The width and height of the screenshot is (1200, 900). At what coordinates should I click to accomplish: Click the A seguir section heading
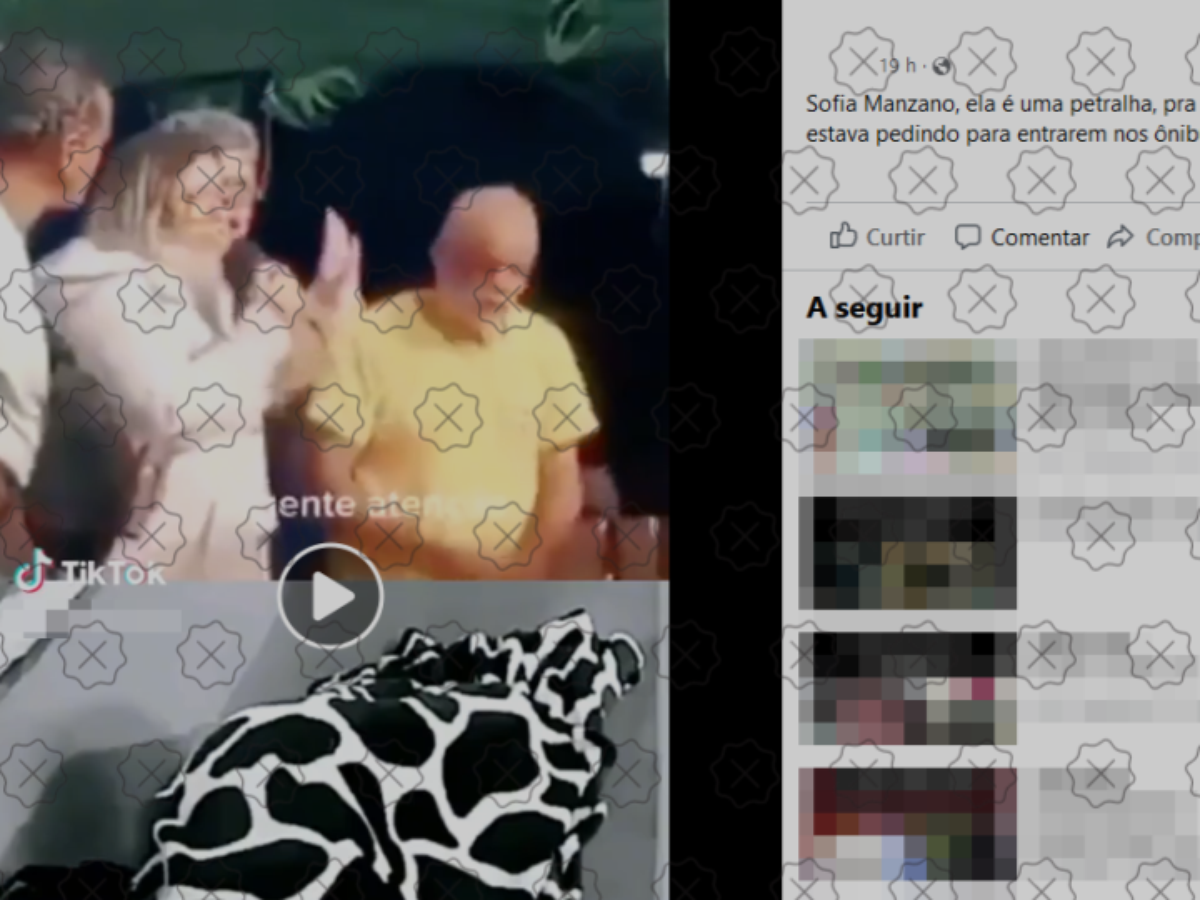pos(864,308)
